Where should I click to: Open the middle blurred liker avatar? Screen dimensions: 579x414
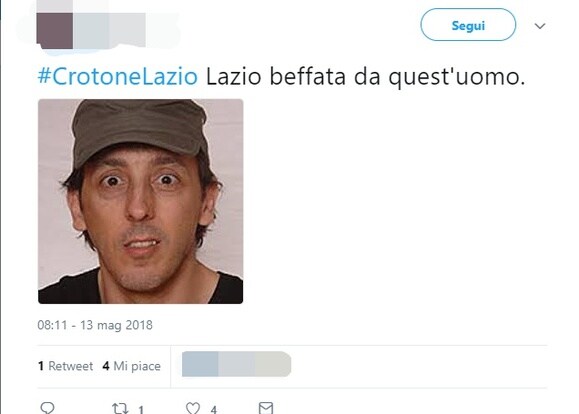236,364
